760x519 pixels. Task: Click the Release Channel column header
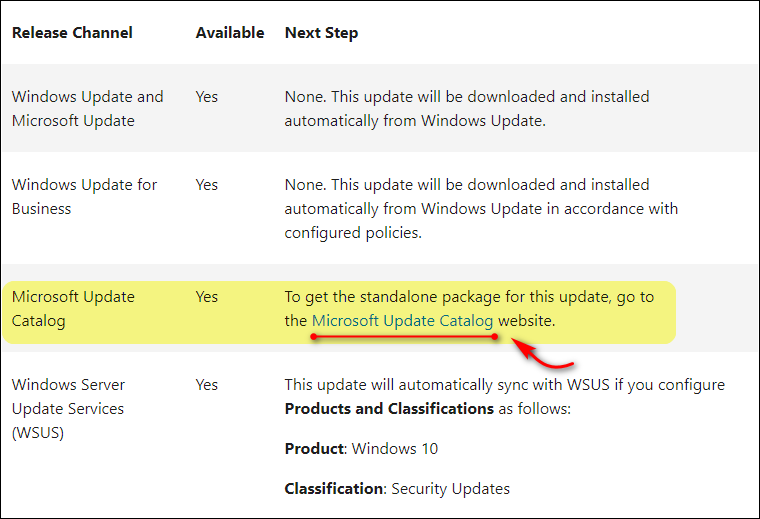(73, 33)
